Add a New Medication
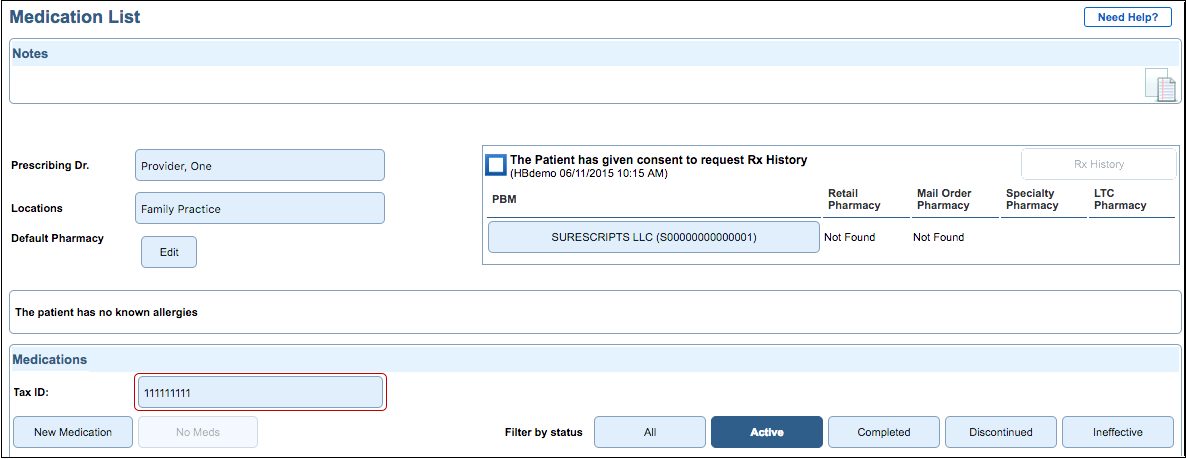This screenshot has width=1186, height=459. click(72, 432)
